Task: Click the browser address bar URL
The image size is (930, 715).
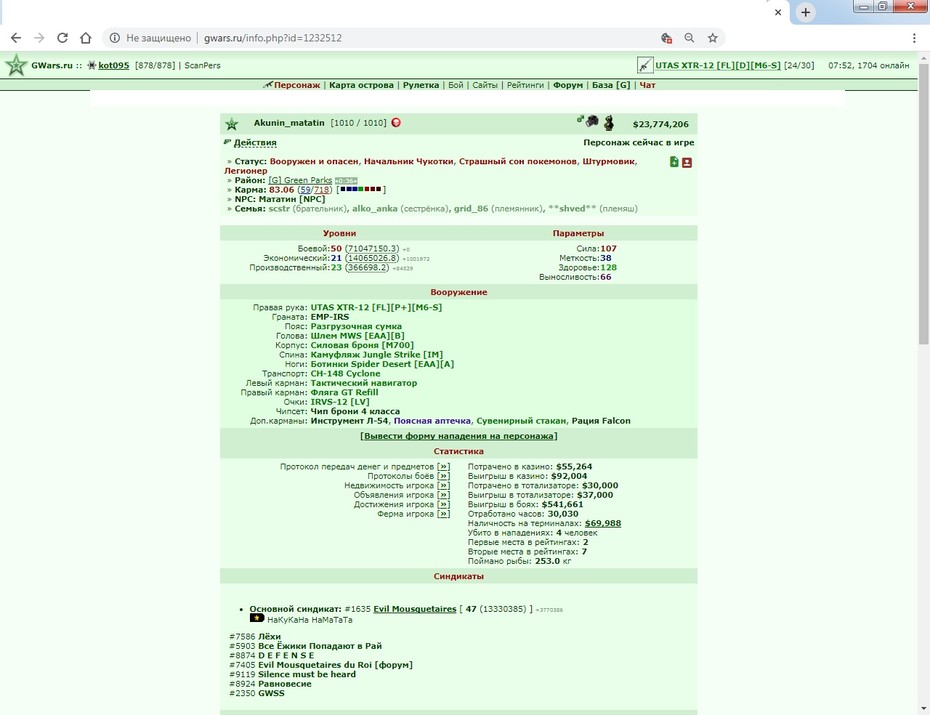Action: click(x=273, y=38)
